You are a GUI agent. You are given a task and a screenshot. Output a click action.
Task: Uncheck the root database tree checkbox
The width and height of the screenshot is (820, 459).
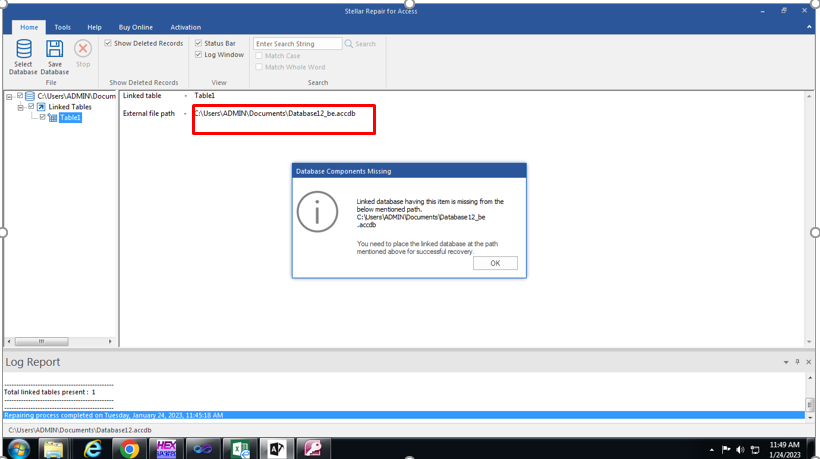20,96
